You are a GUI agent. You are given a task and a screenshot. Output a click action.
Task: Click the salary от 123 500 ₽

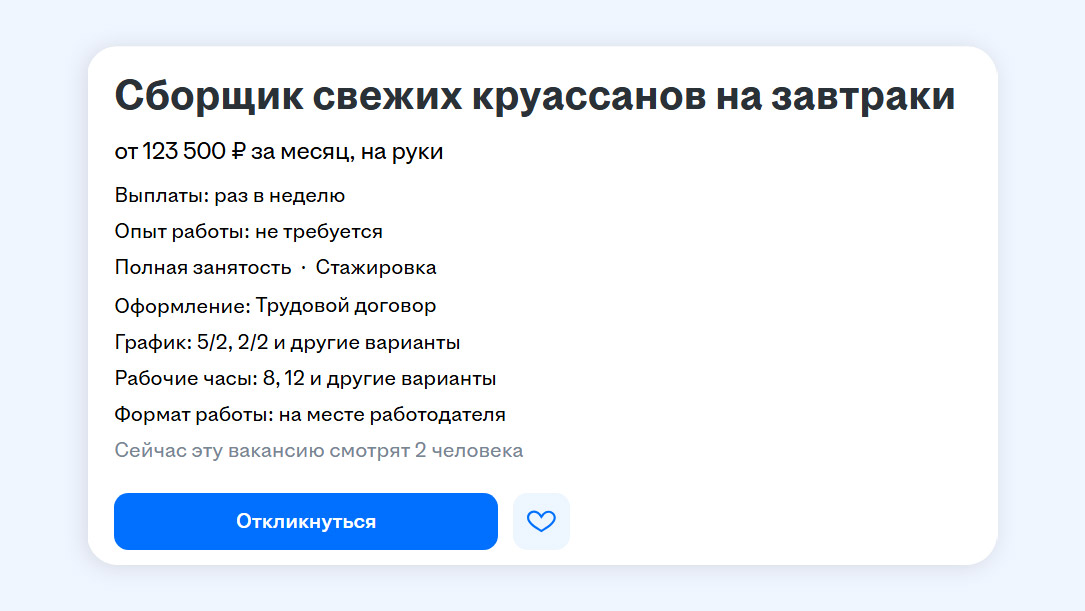click(x=180, y=152)
